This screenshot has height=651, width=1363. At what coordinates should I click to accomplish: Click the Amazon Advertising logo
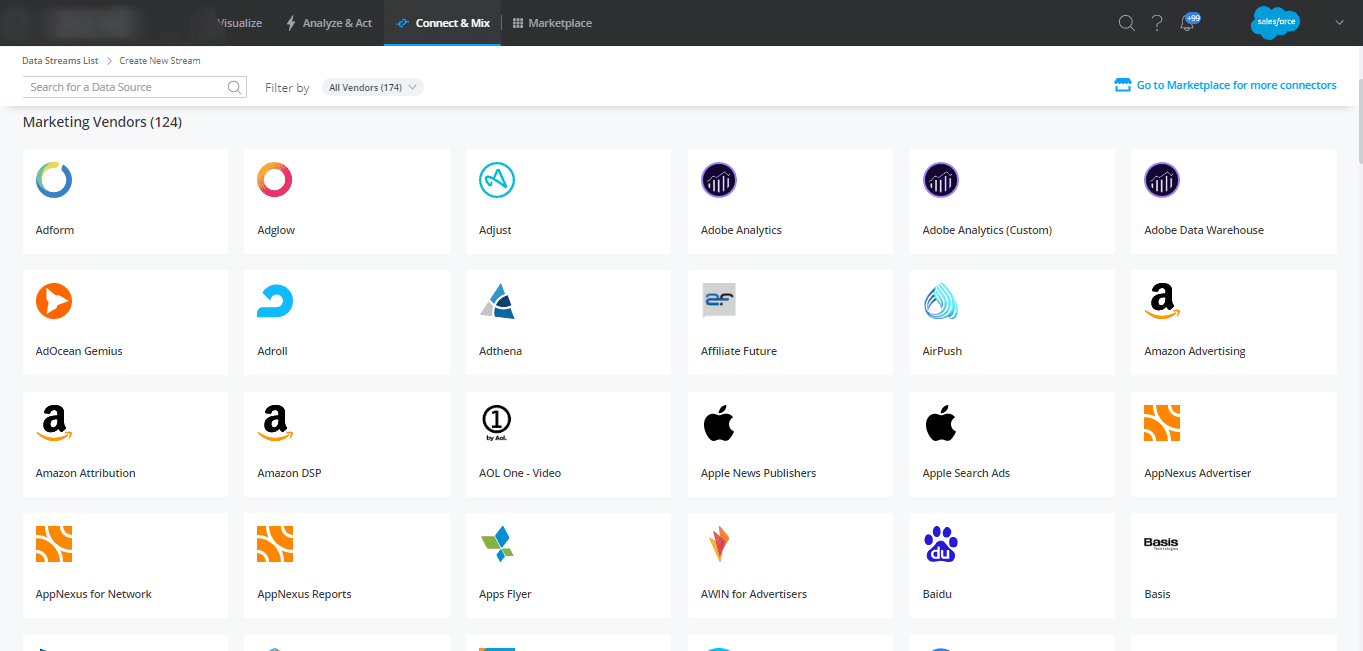tap(1162, 301)
